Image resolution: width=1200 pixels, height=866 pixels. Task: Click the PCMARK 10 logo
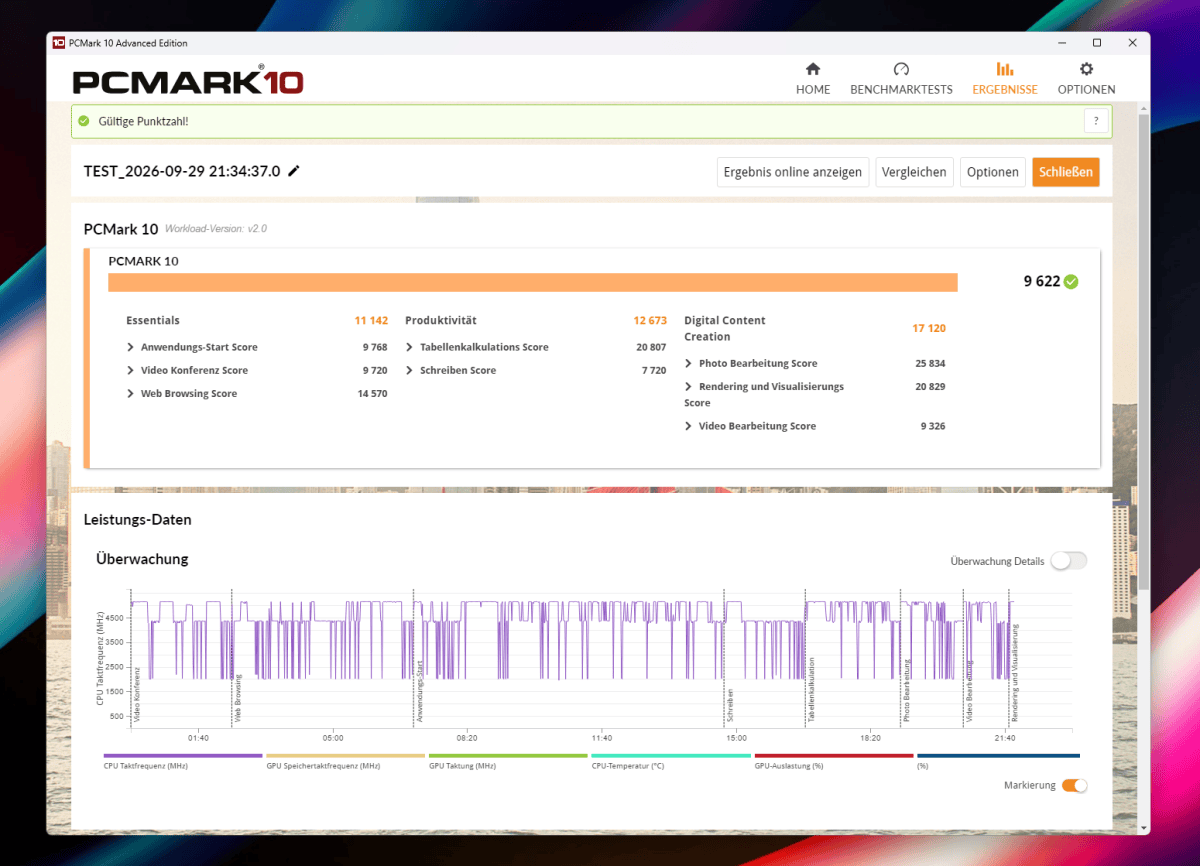click(188, 81)
